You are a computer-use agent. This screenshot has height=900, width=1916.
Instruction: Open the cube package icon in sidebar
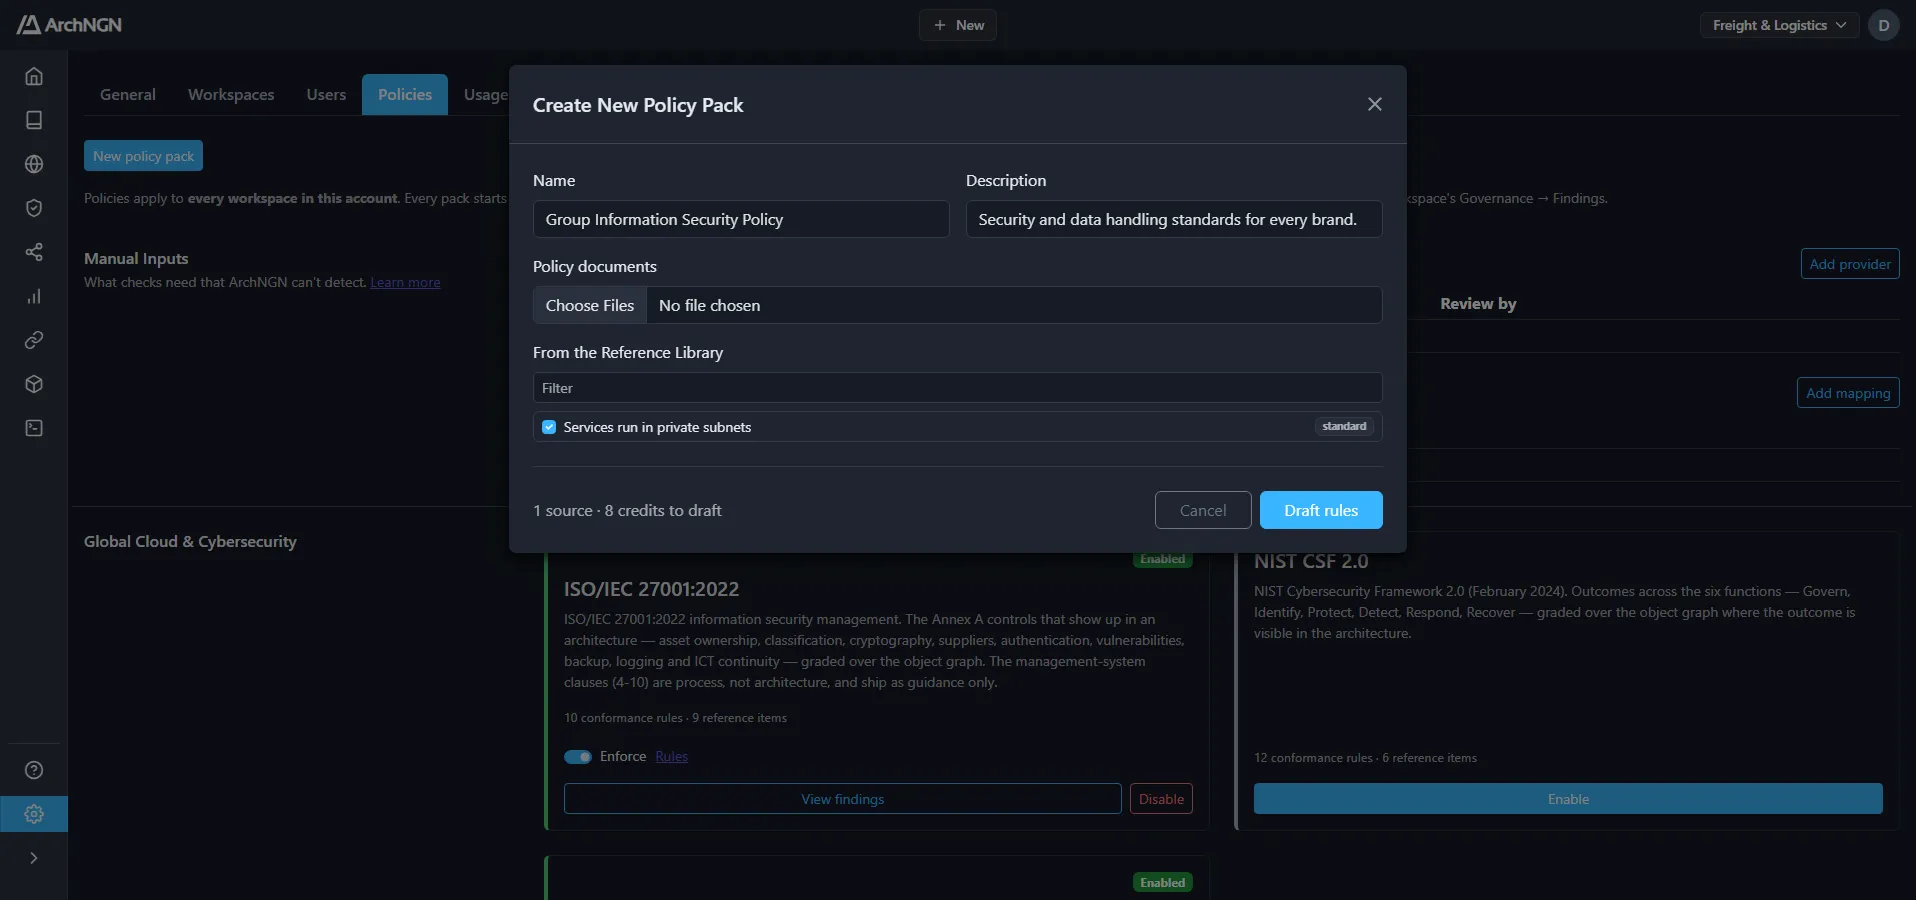(x=34, y=384)
